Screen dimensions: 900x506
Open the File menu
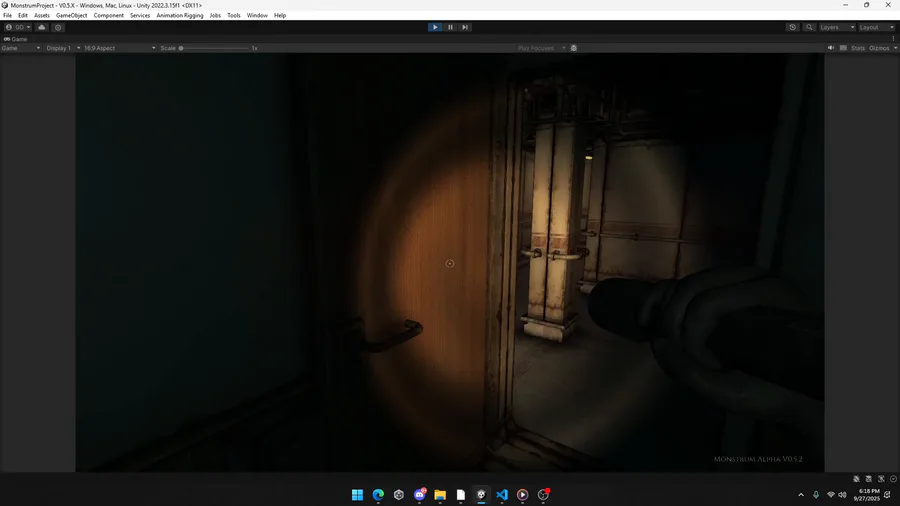click(x=7, y=15)
